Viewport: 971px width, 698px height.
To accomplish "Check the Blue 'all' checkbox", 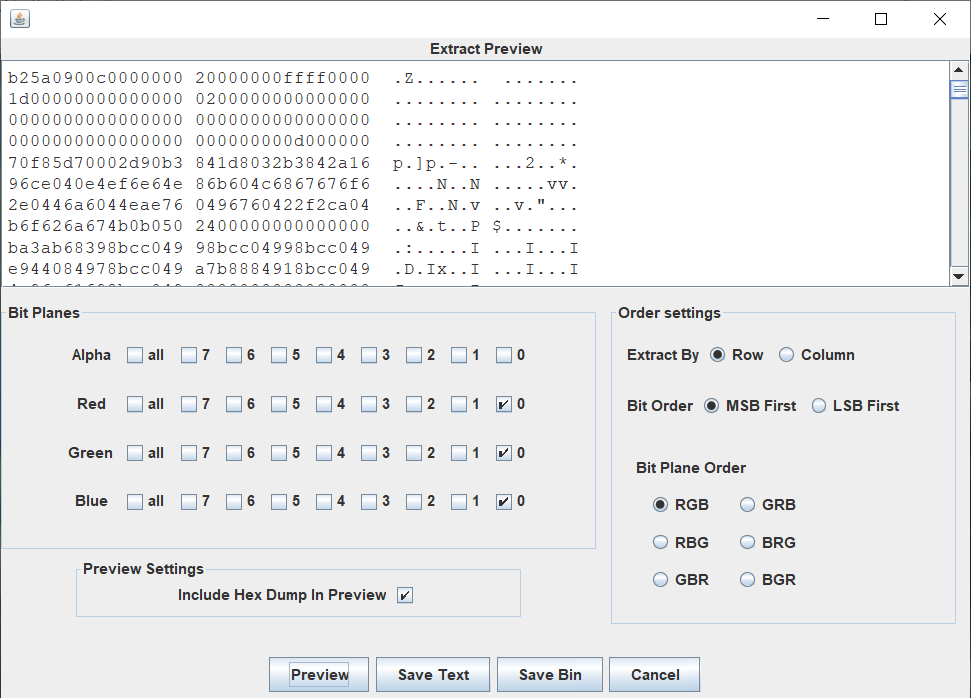I will pos(134,501).
